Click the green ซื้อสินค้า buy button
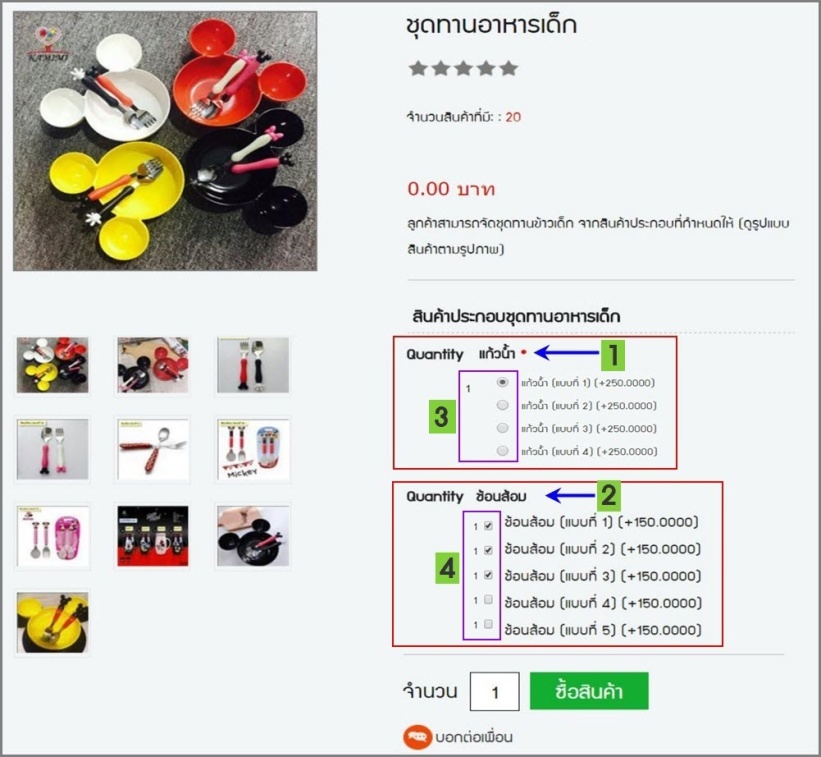The image size is (821, 757). 589,691
